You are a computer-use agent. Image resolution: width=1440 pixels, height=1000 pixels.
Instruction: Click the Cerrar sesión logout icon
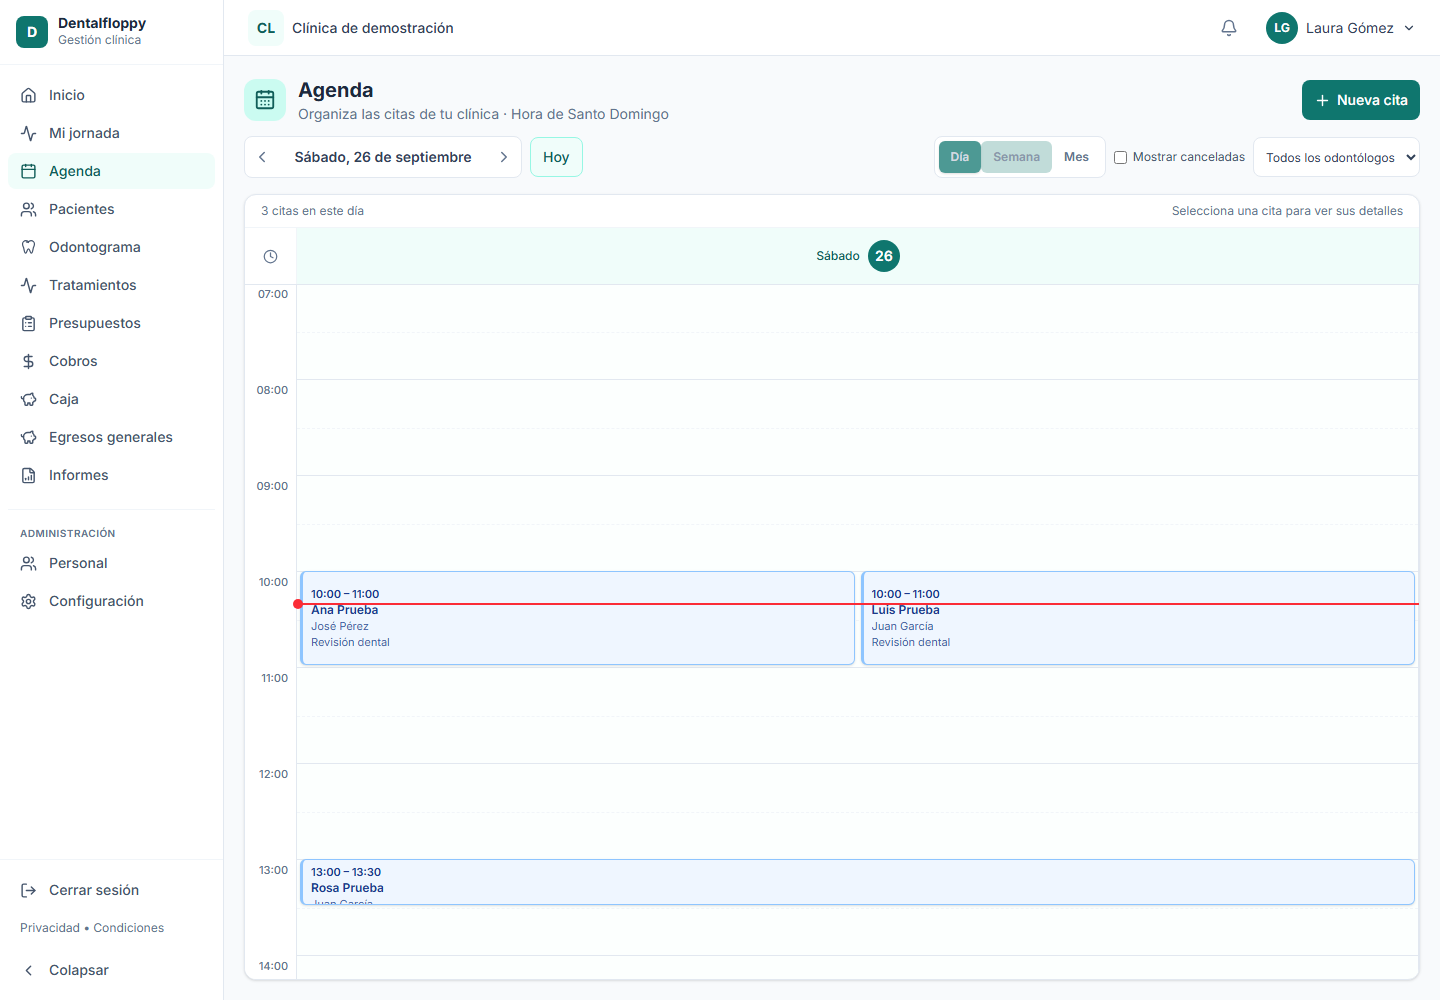tap(29, 890)
